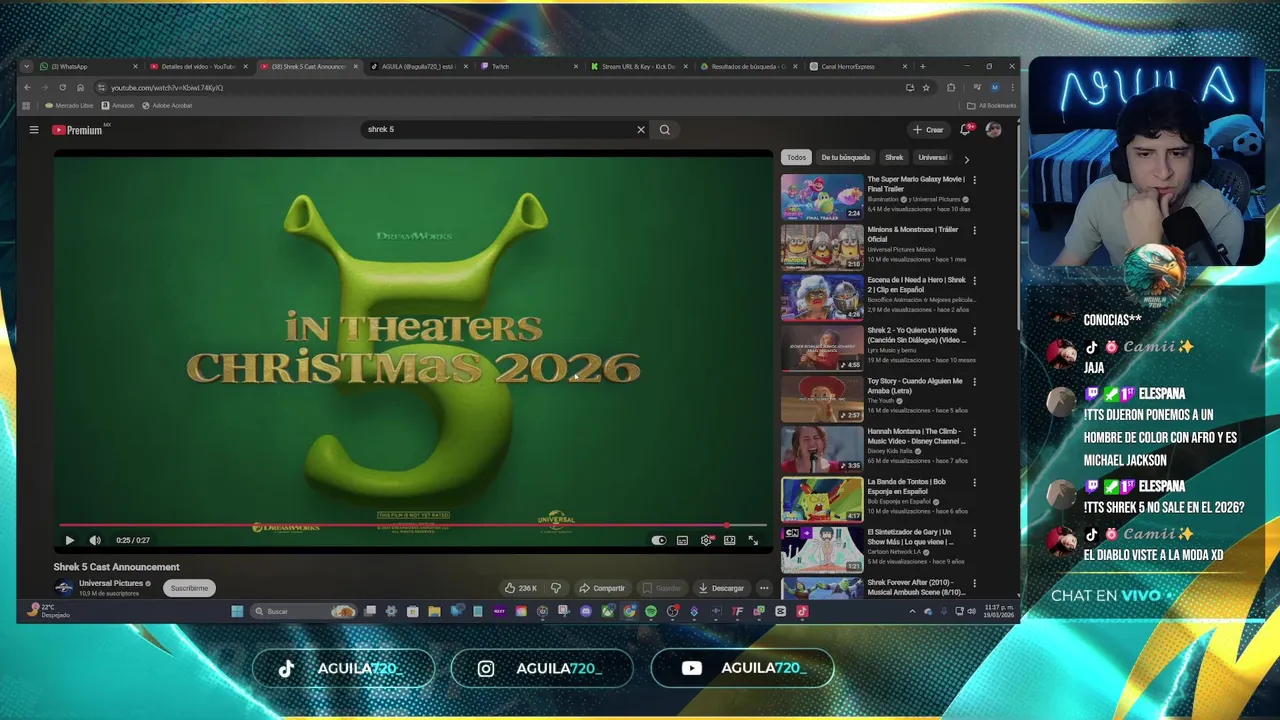Mute the video with the speaker icon

[95, 540]
